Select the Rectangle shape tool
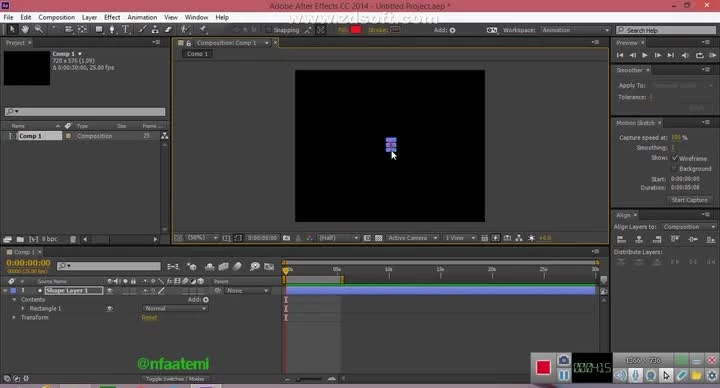 click(99, 29)
